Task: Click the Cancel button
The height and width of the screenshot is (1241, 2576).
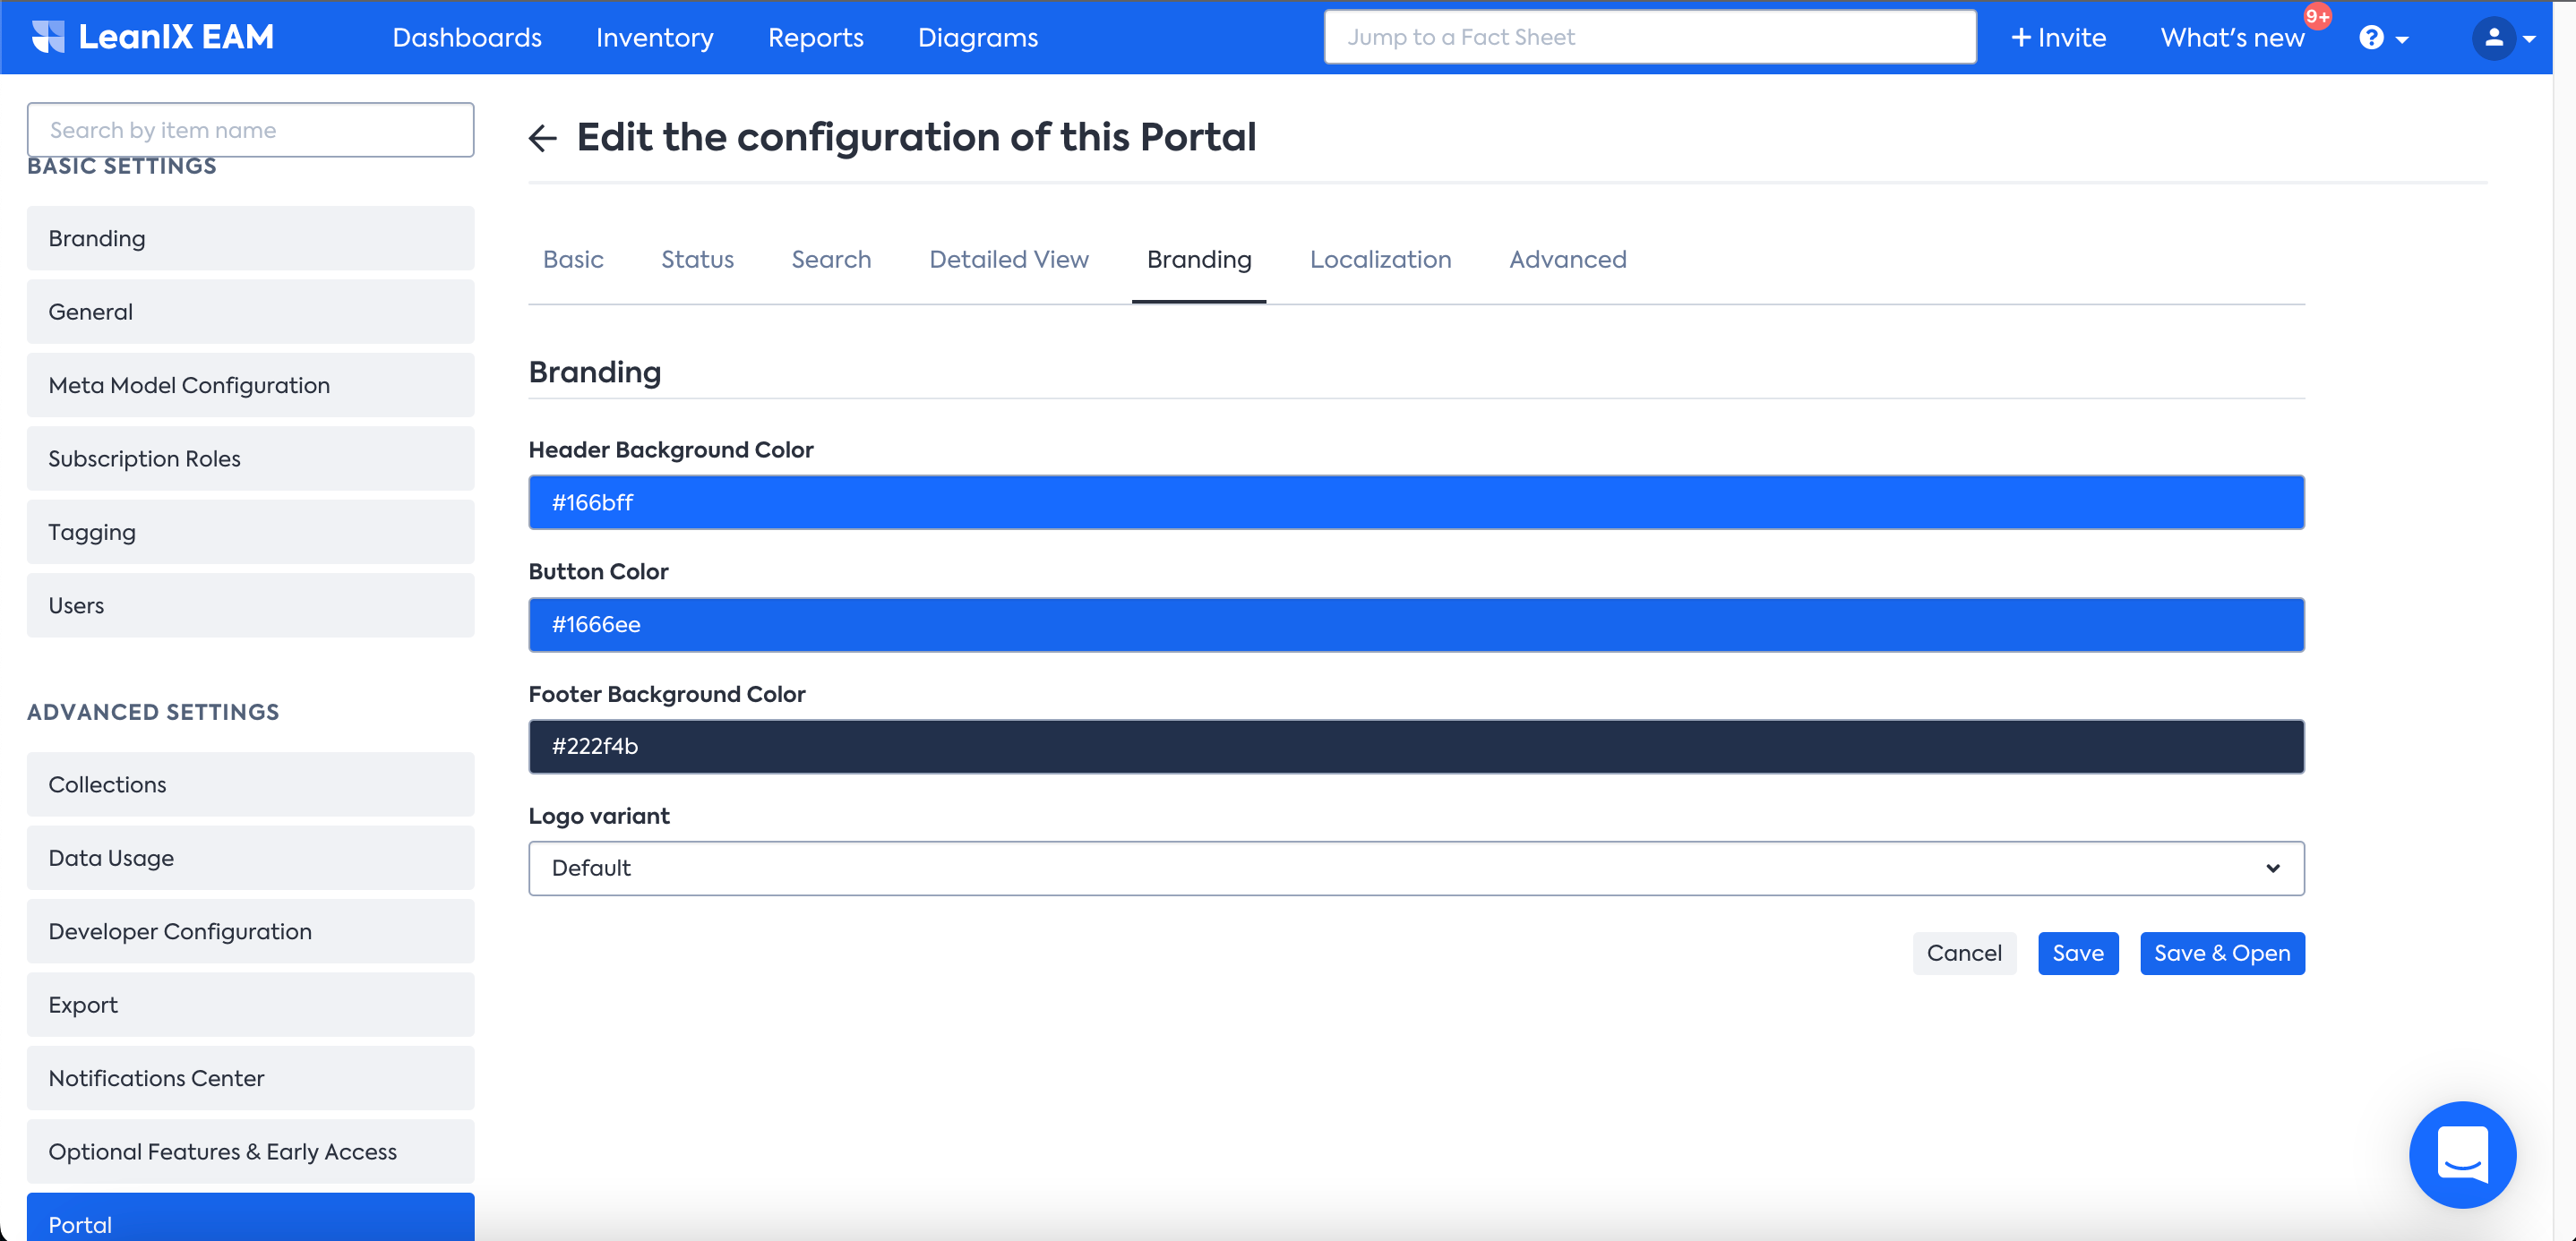Action: (x=1963, y=953)
